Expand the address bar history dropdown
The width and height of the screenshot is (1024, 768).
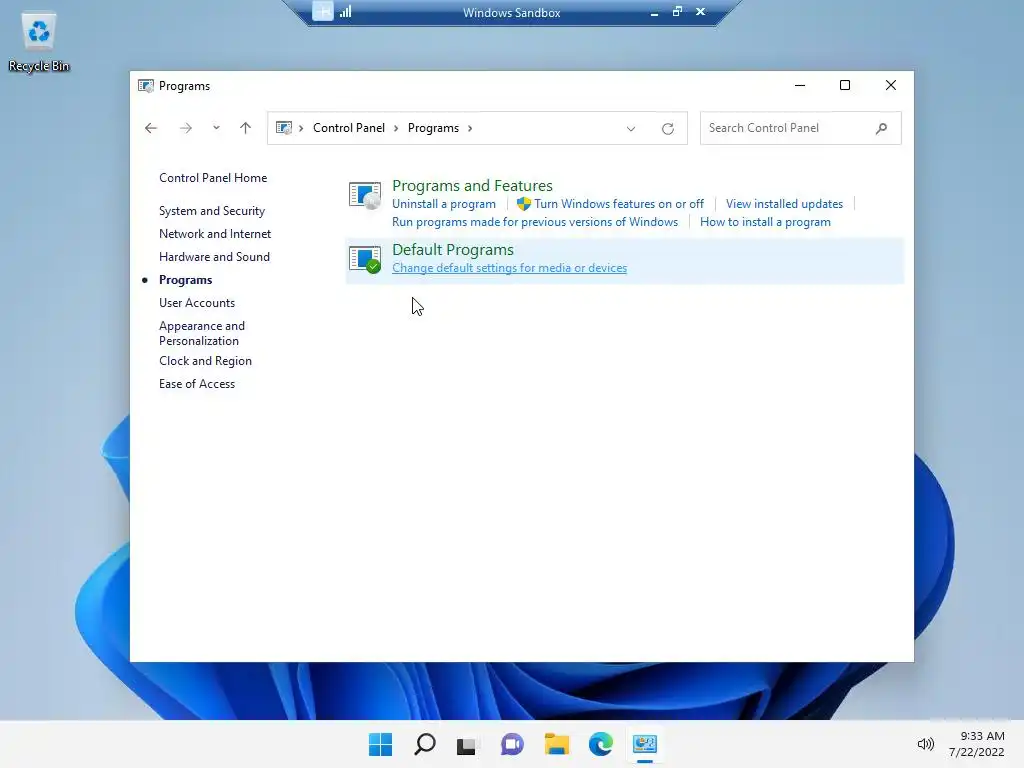tap(631, 129)
